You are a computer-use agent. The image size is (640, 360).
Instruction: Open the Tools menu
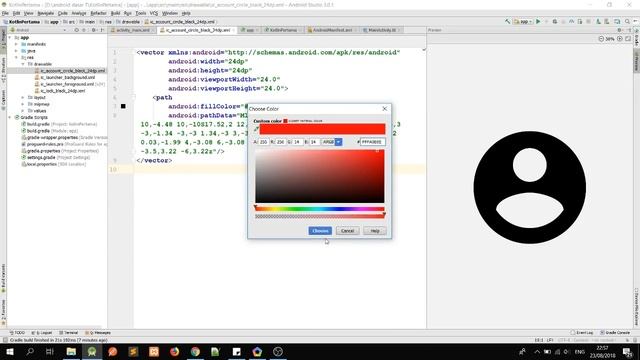[141, 13]
